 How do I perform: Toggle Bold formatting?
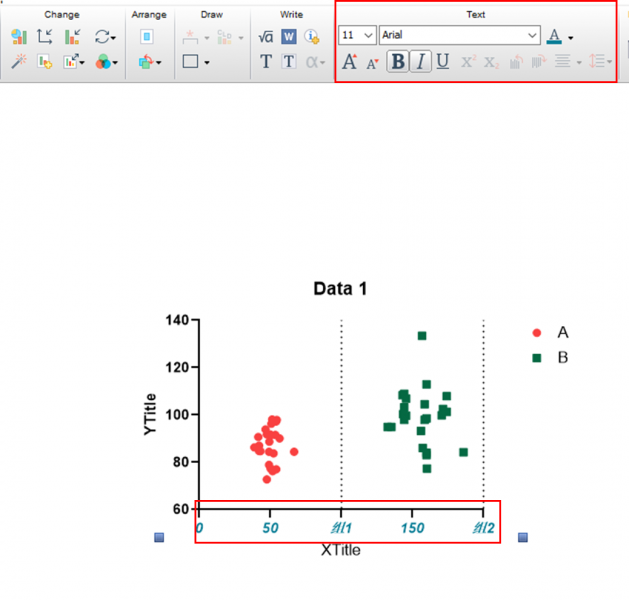(398, 62)
